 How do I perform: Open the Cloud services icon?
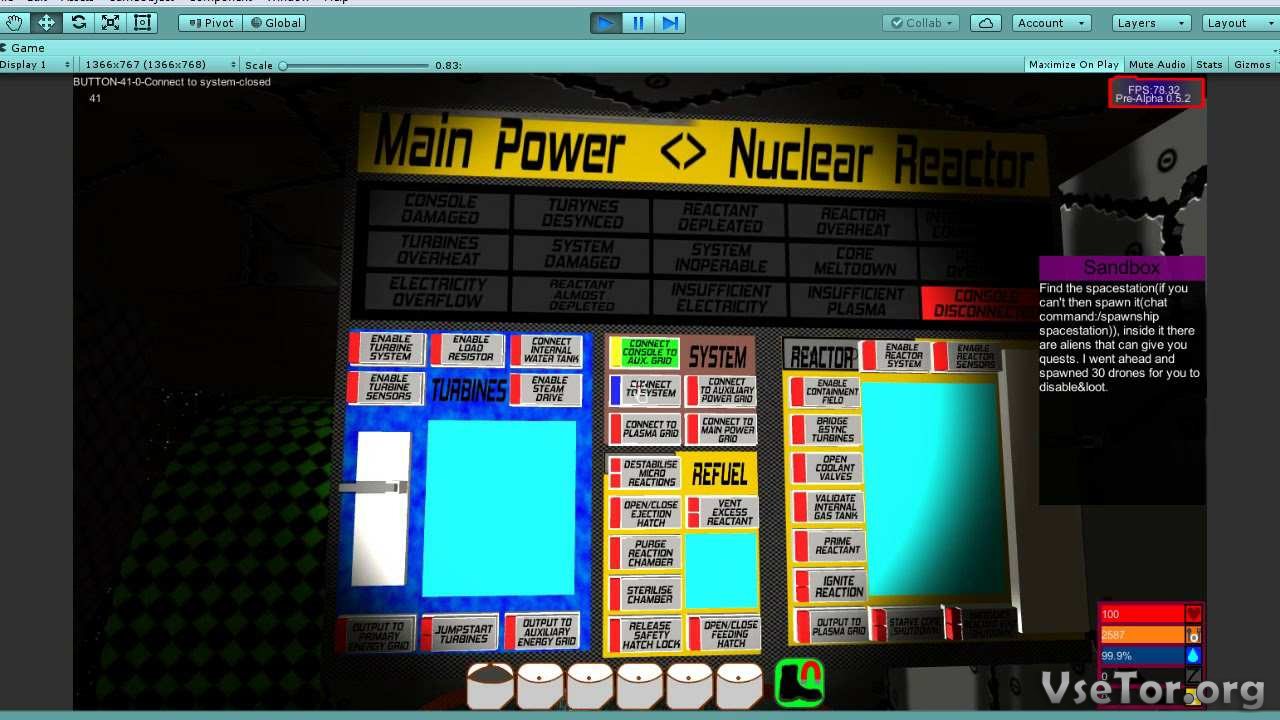tap(986, 23)
